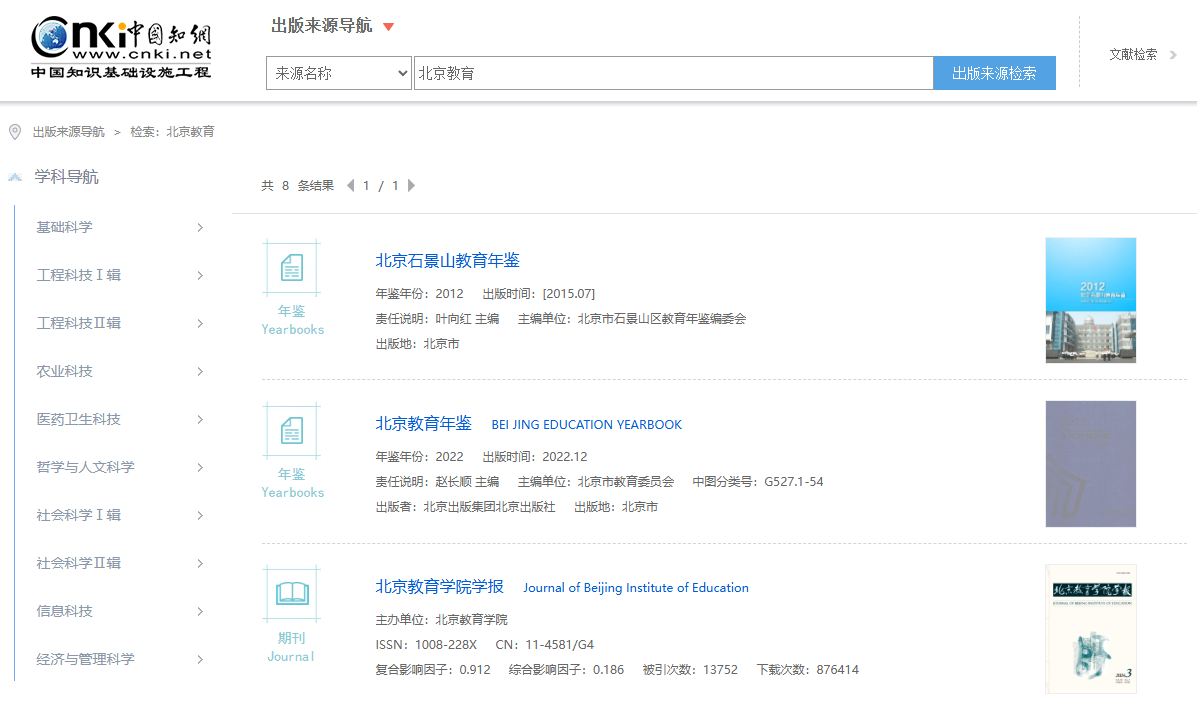This screenshot has height=702, width=1197.
Task: Expand the 基础科学 chevron
Action: (200, 227)
